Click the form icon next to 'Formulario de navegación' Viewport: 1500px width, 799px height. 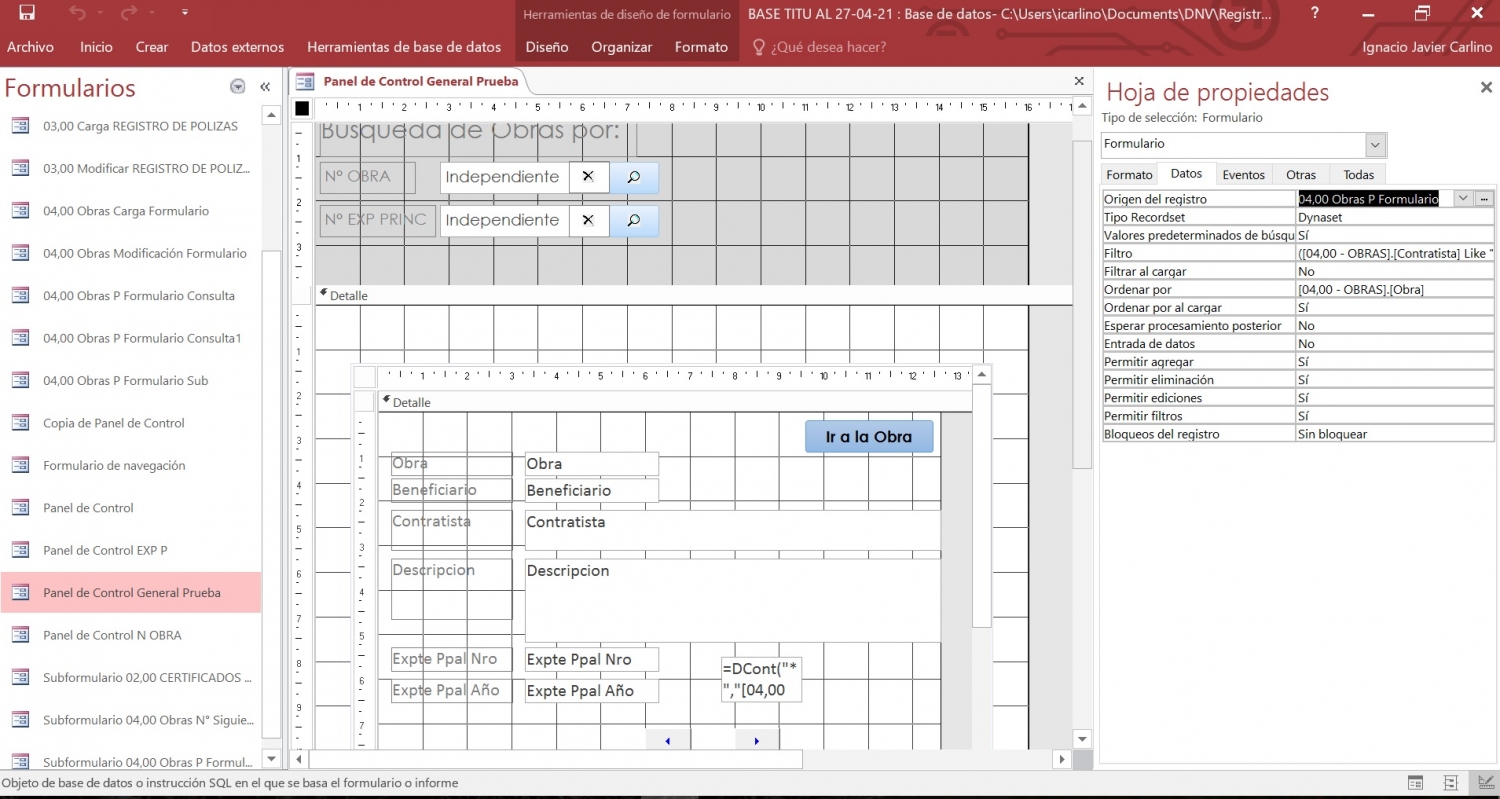[x=20, y=465]
